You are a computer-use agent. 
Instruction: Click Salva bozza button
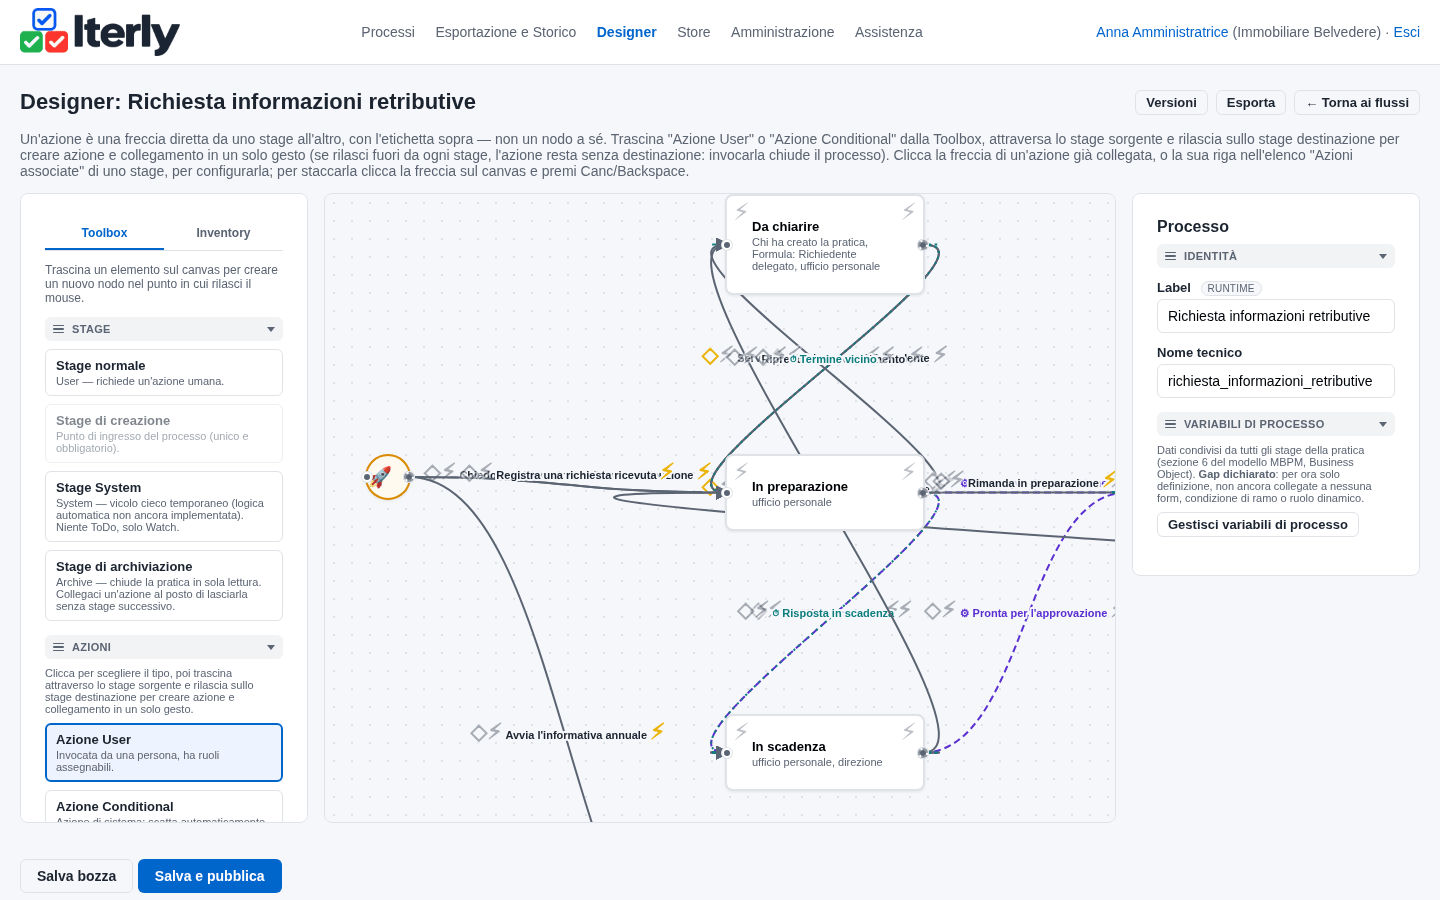pos(76,876)
